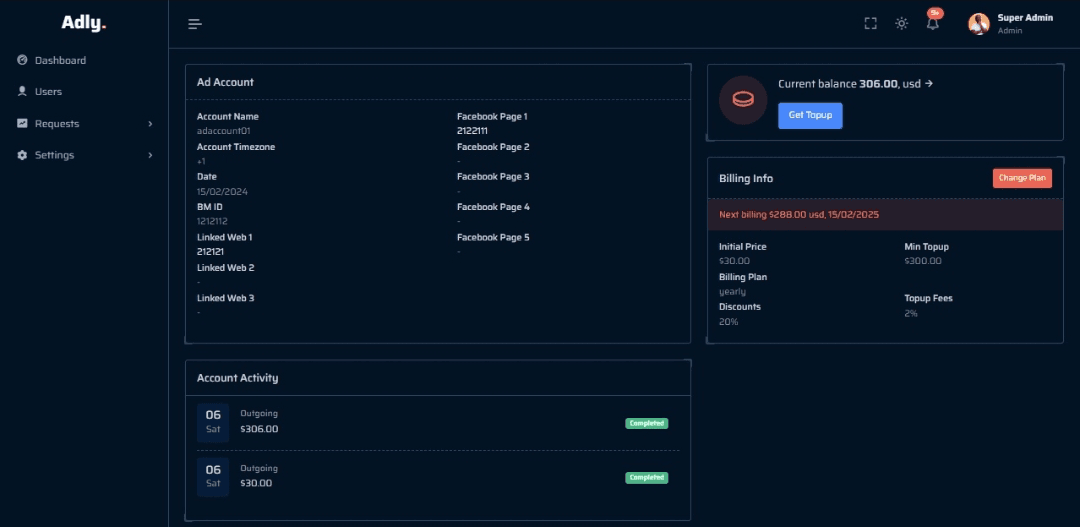Click the coin balance icon
This screenshot has height=527, width=1080.
[x=742, y=101]
